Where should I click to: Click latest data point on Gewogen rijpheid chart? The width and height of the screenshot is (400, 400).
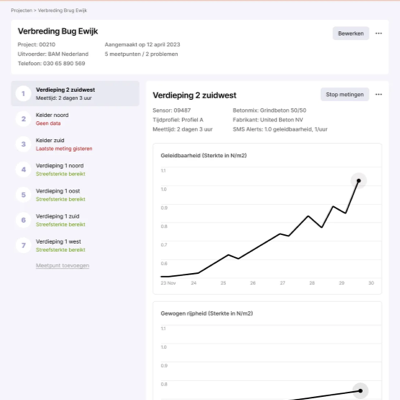click(360, 391)
